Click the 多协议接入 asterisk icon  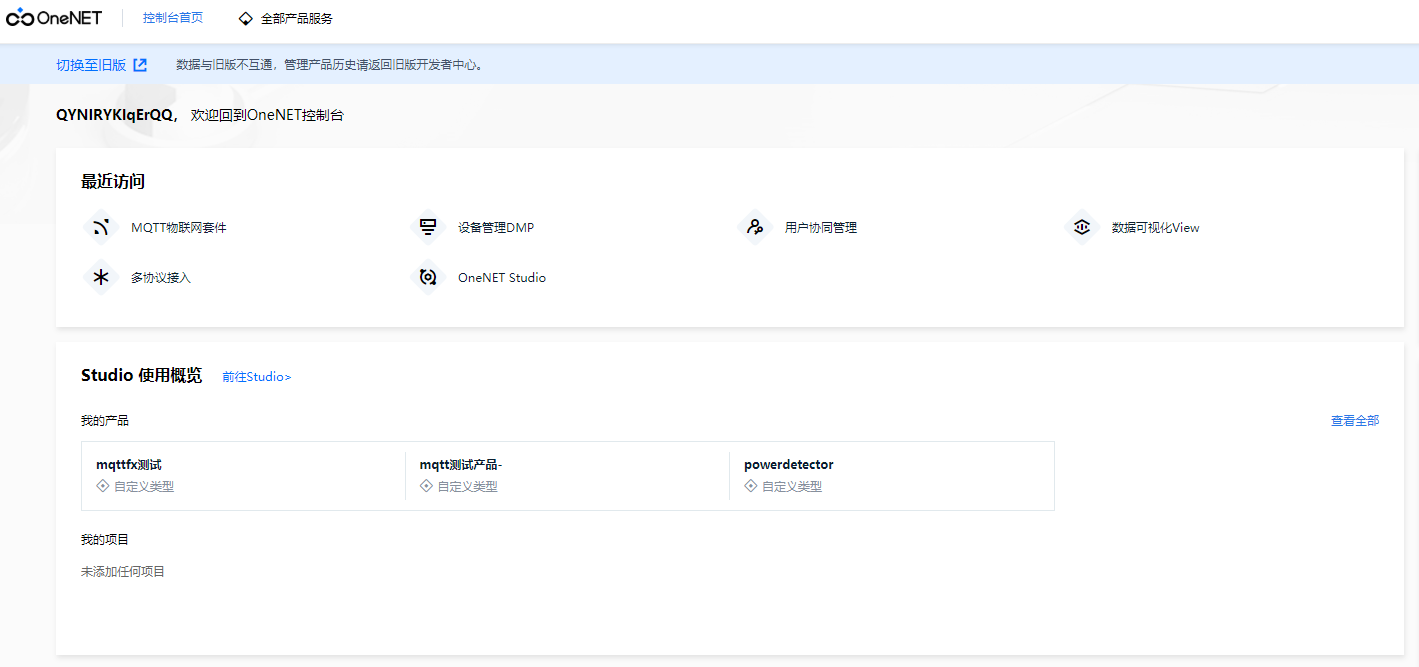(x=101, y=277)
